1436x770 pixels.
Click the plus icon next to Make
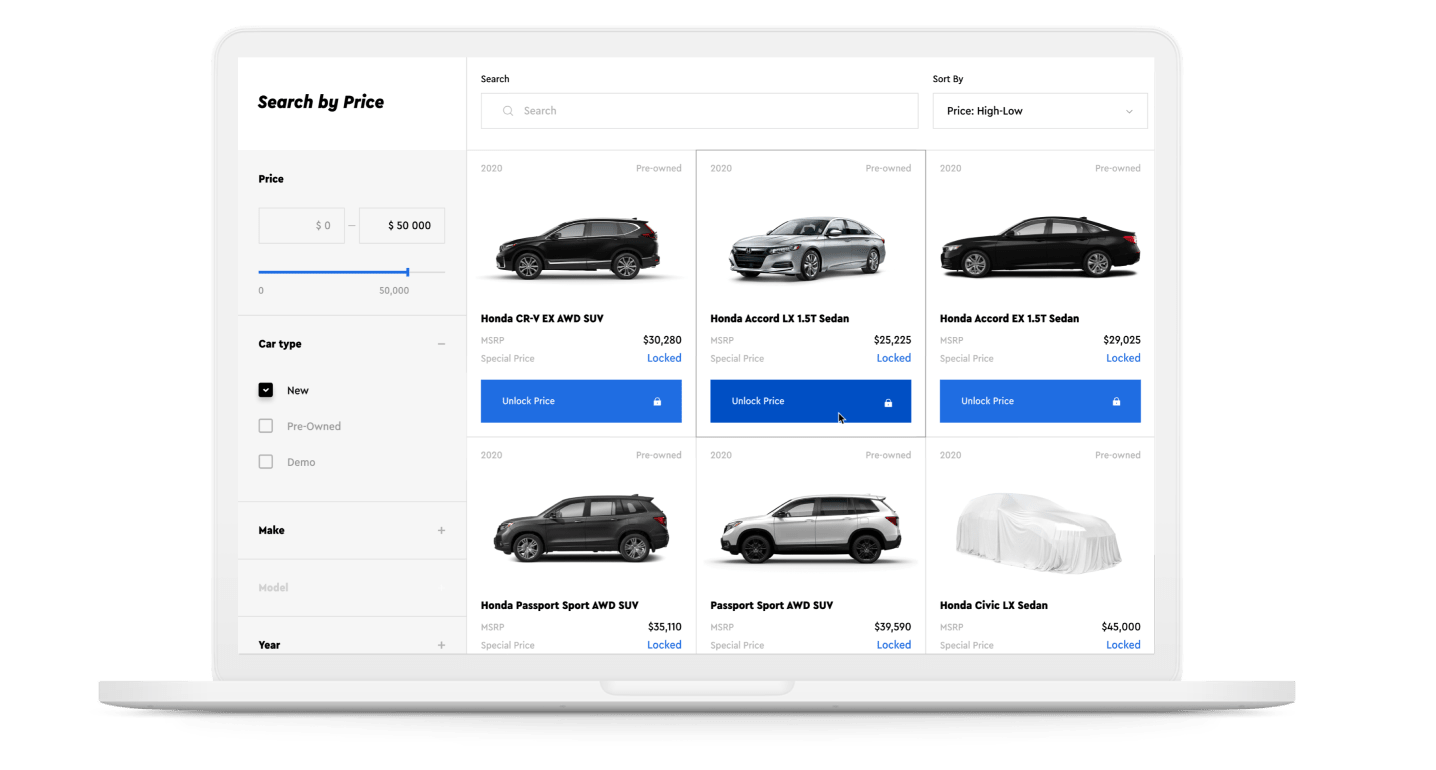441,530
